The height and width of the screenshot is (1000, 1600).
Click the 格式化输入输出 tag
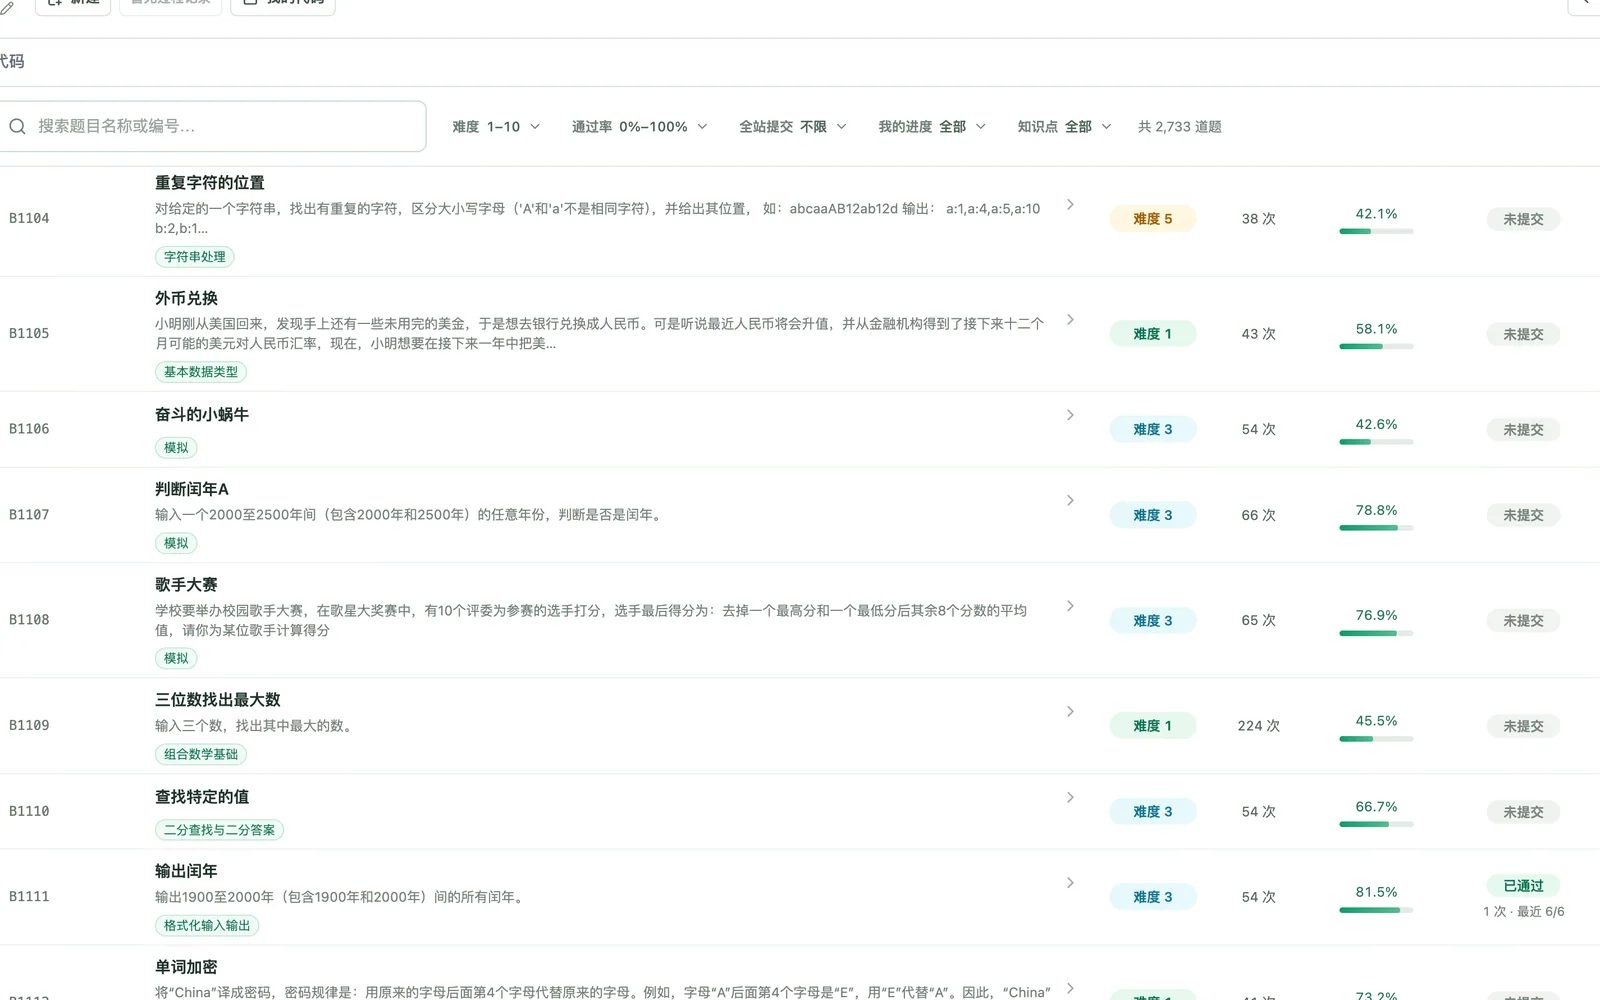(x=207, y=926)
